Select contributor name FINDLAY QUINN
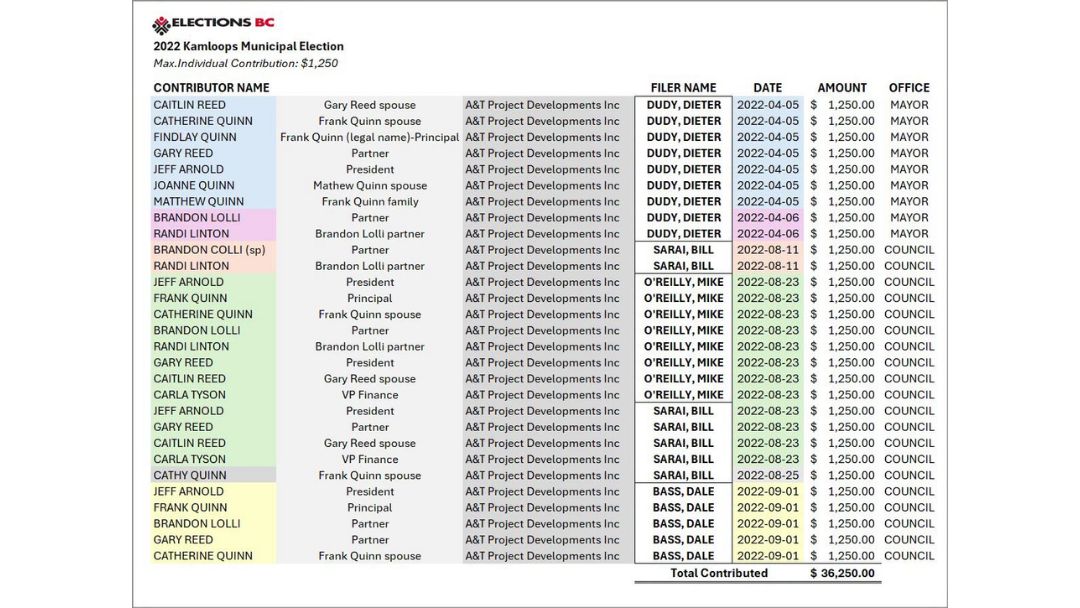The height and width of the screenshot is (608, 1080). pos(195,137)
